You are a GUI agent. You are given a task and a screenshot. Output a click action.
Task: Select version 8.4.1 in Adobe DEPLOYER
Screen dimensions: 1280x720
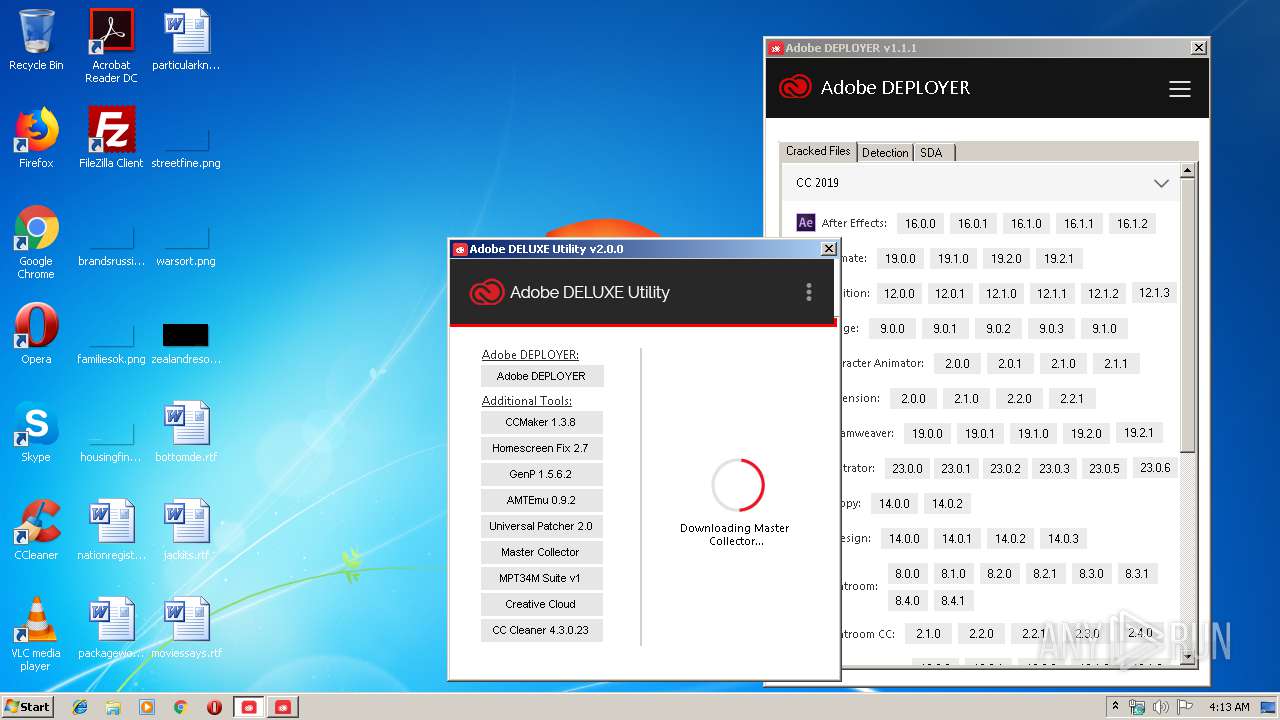953,600
